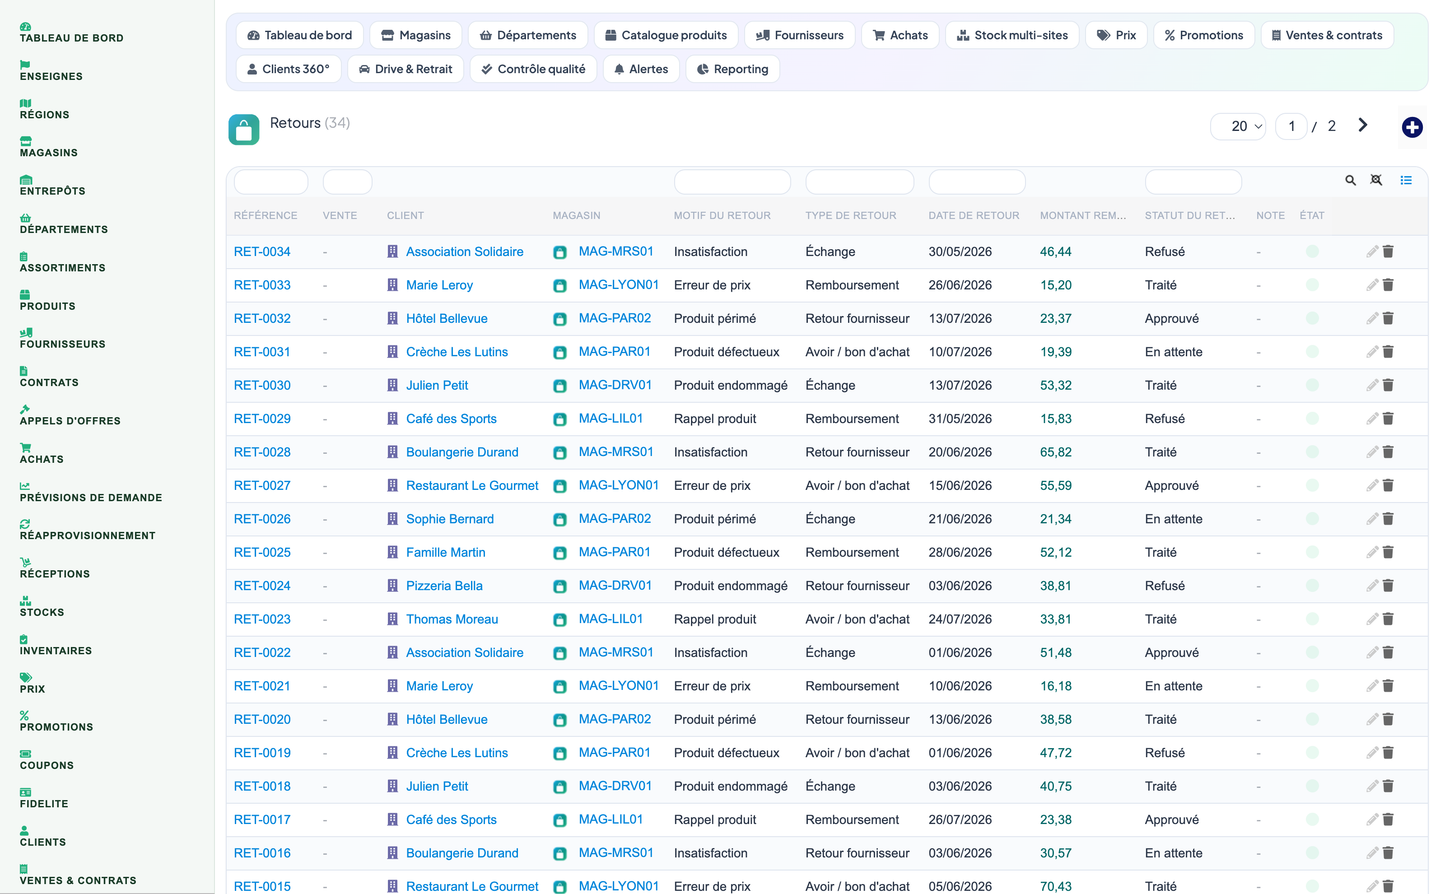Viewport: 1445px width, 894px height.
Task: Delete RET-0019 using the trash icon
Action: coord(1388,753)
